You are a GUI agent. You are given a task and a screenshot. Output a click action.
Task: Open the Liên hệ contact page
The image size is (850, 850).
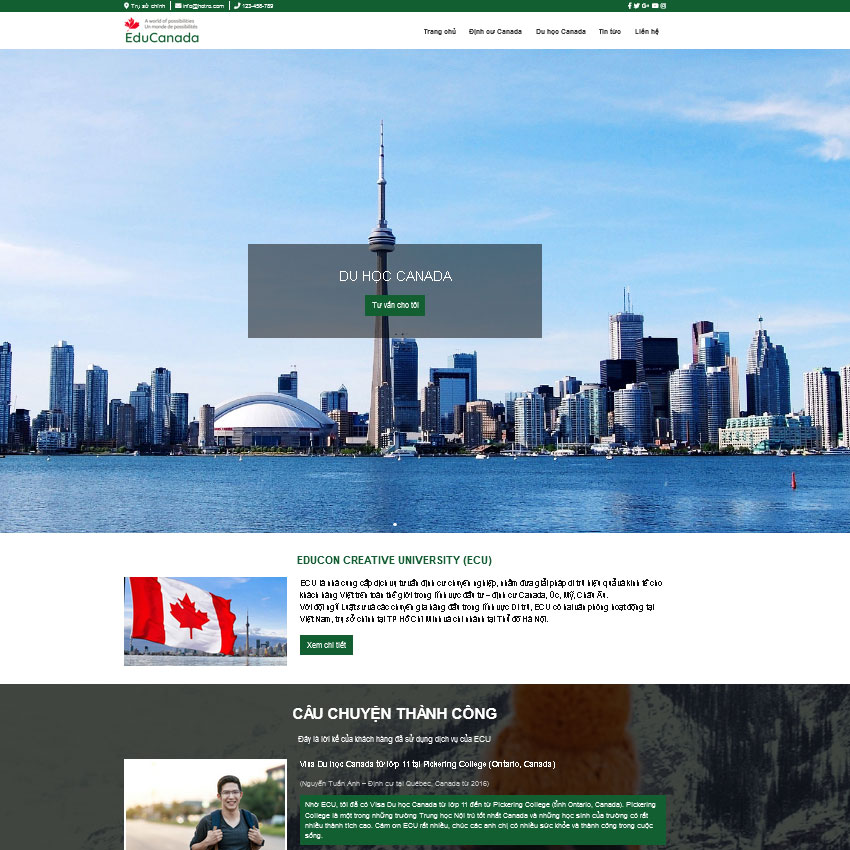647,32
